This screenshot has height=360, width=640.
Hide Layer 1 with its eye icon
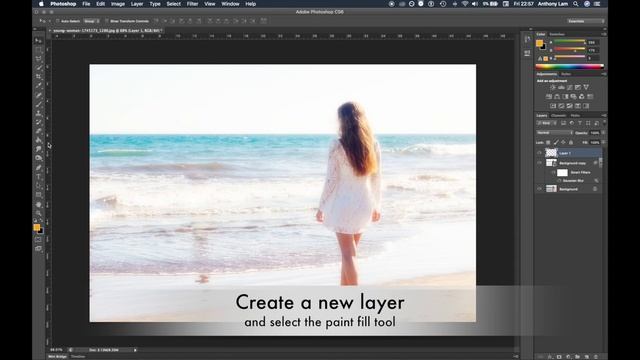[x=539, y=153]
